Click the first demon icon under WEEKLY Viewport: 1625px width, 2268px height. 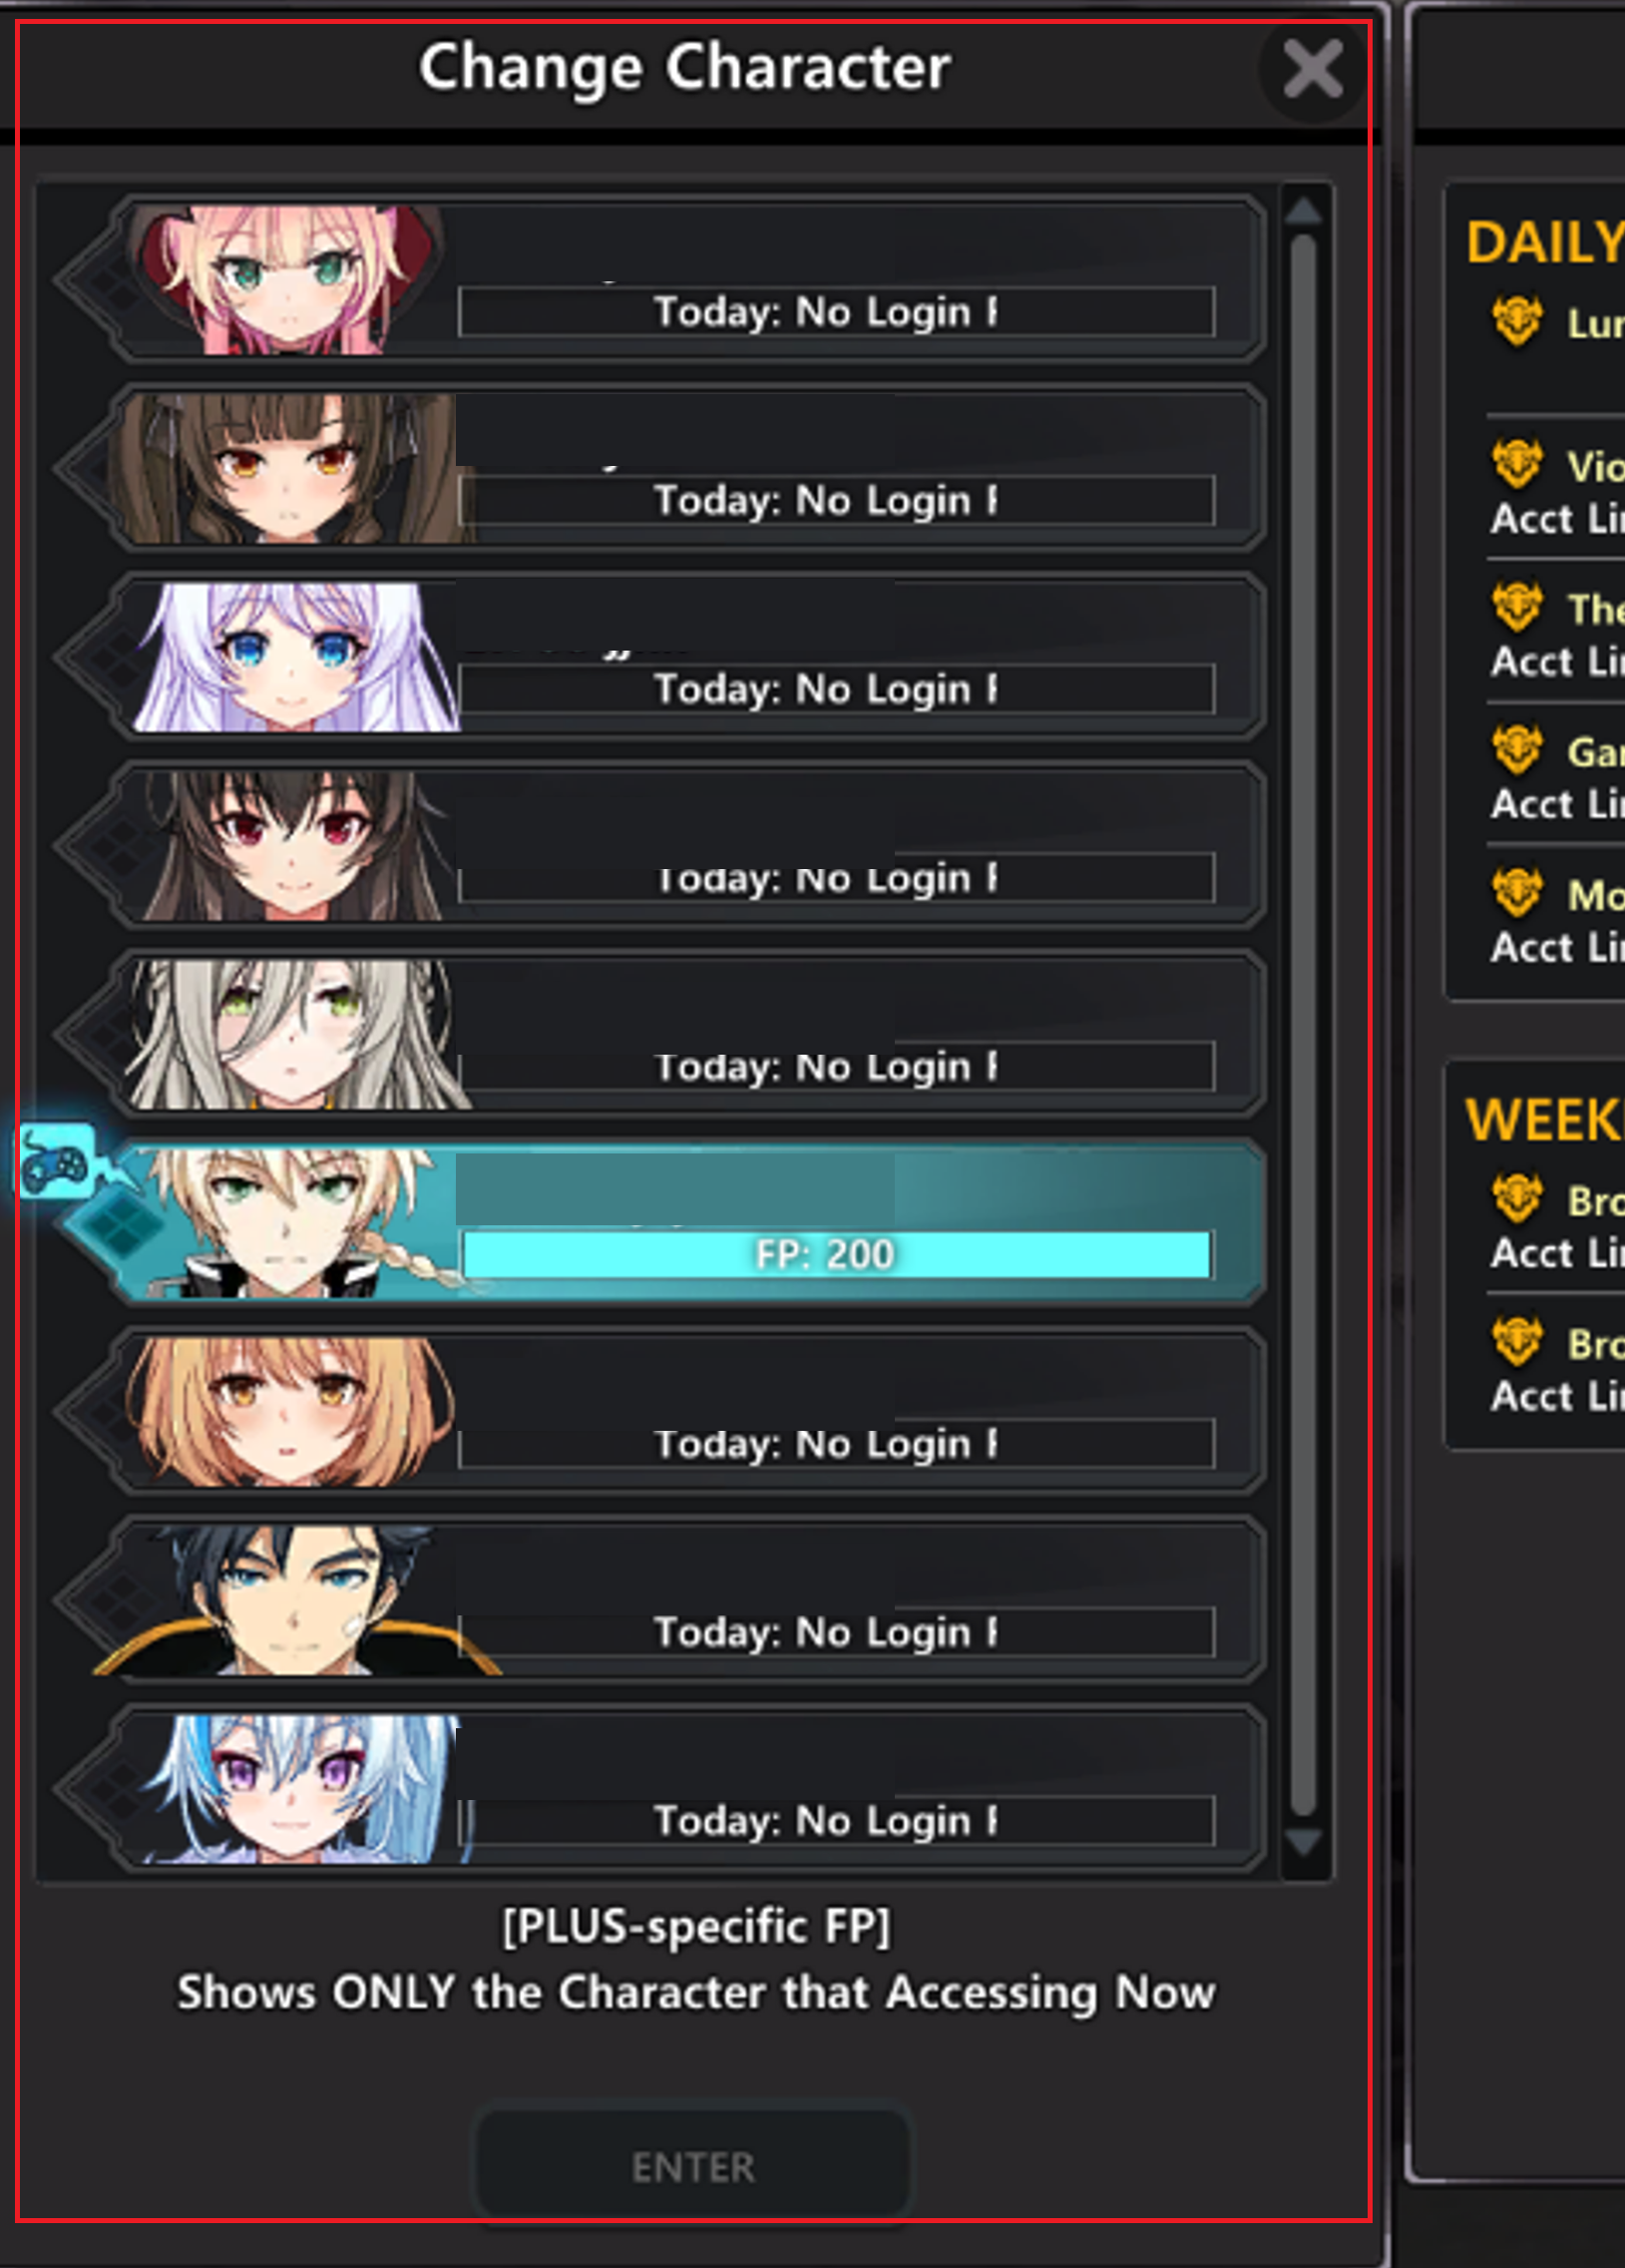(1518, 1198)
